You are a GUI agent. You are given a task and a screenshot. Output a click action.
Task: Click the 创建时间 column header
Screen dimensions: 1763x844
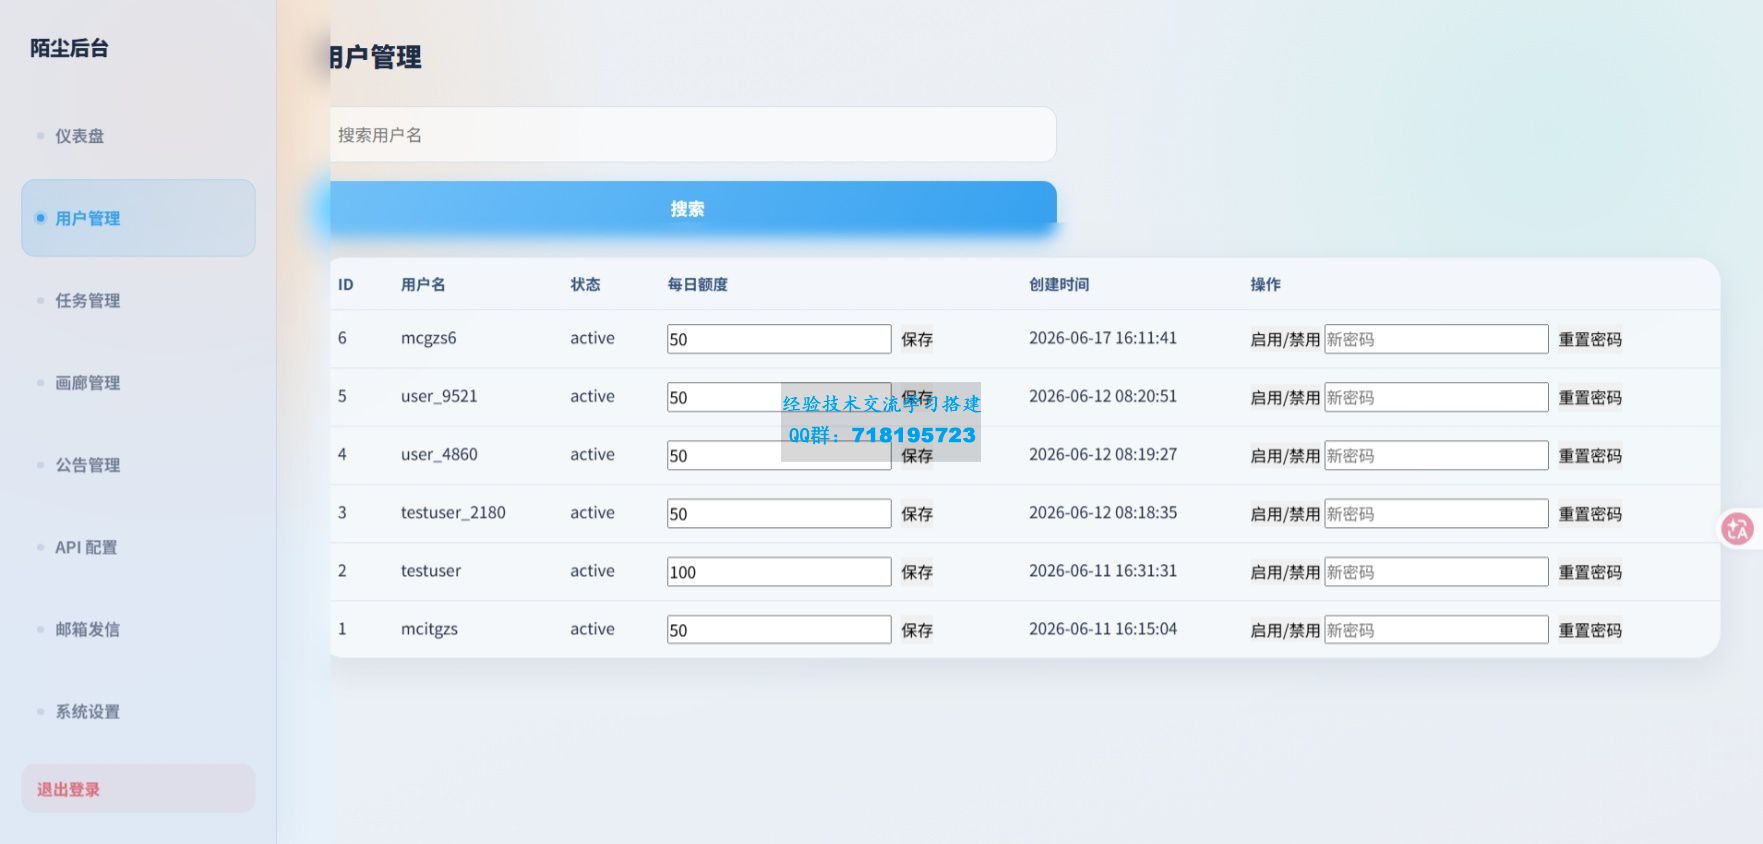[1059, 285]
